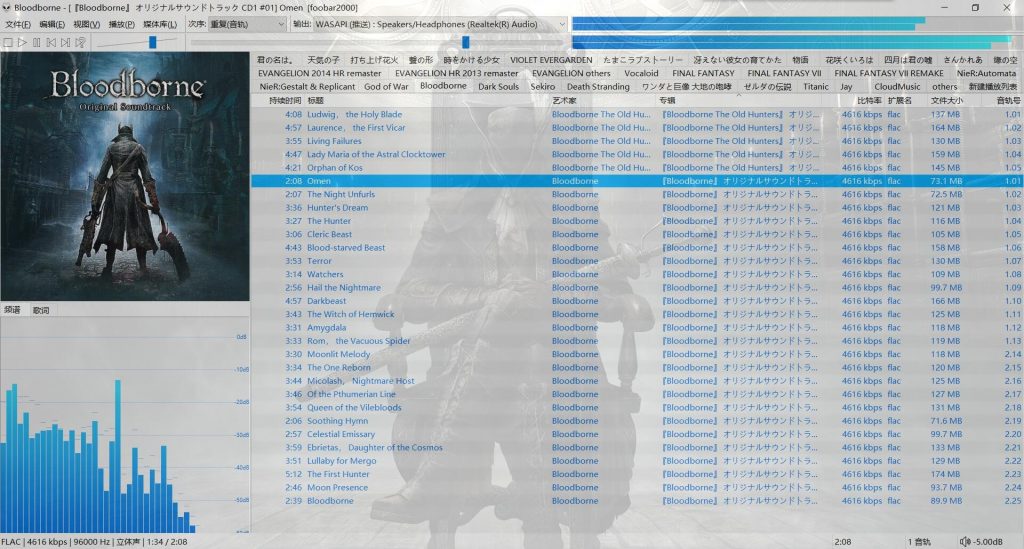
Task: Skip to the next track
Action: coord(65,42)
